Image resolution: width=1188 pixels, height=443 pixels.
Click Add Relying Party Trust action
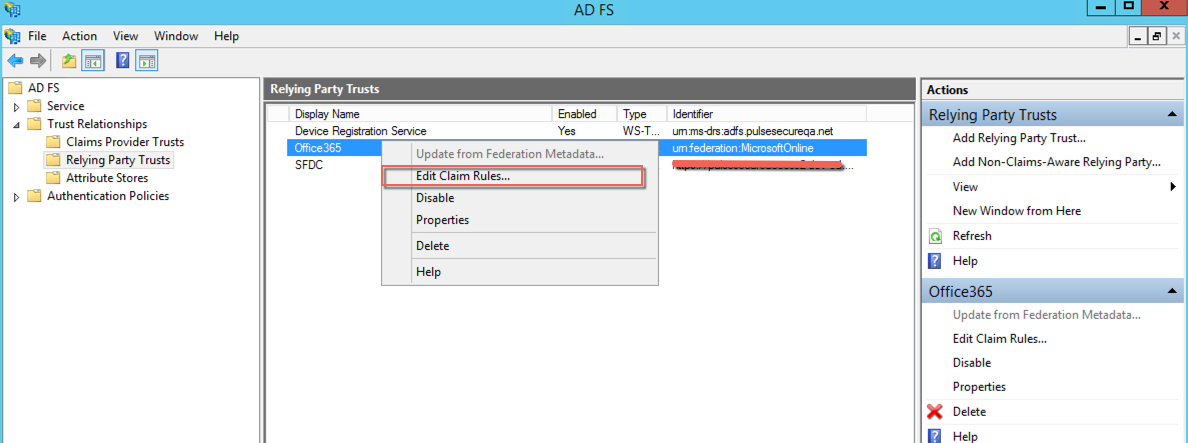[x=1019, y=139]
